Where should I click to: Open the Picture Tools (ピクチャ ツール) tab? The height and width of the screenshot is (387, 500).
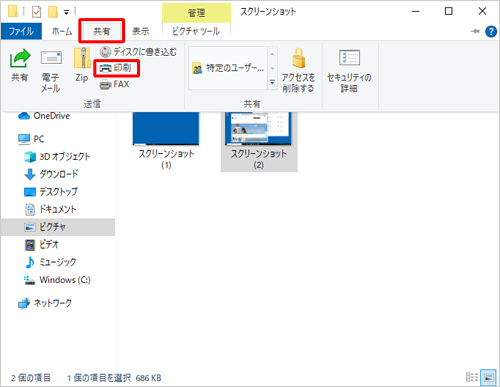point(196,31)
